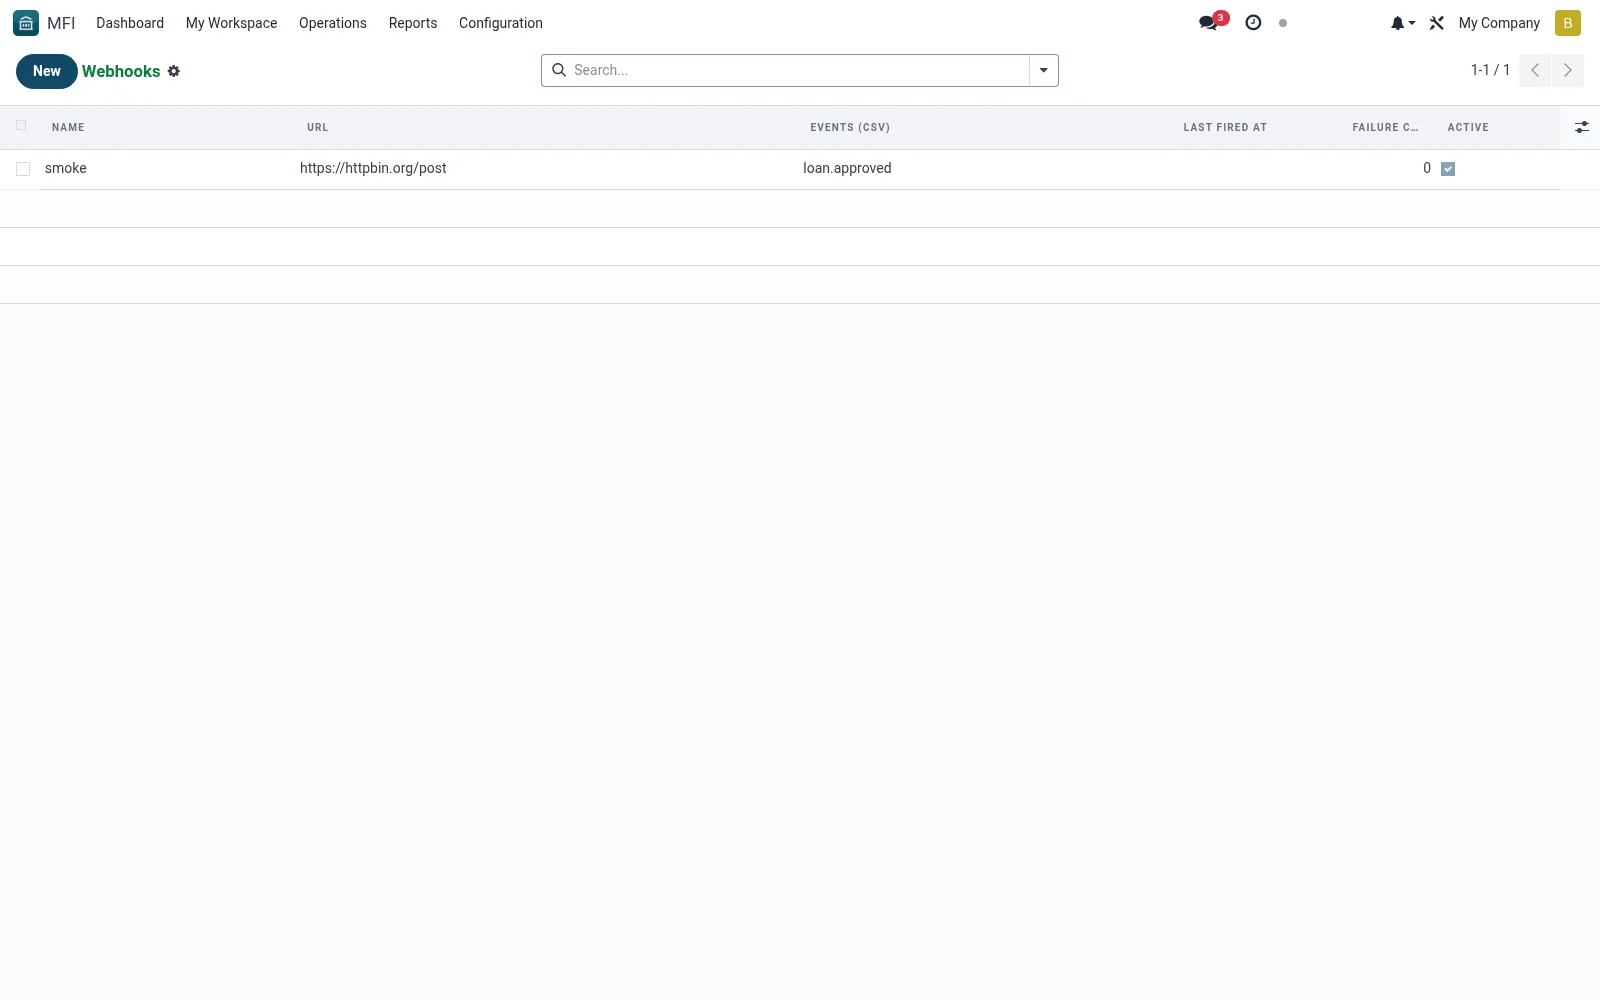Select all rows header checkbox

21,125
